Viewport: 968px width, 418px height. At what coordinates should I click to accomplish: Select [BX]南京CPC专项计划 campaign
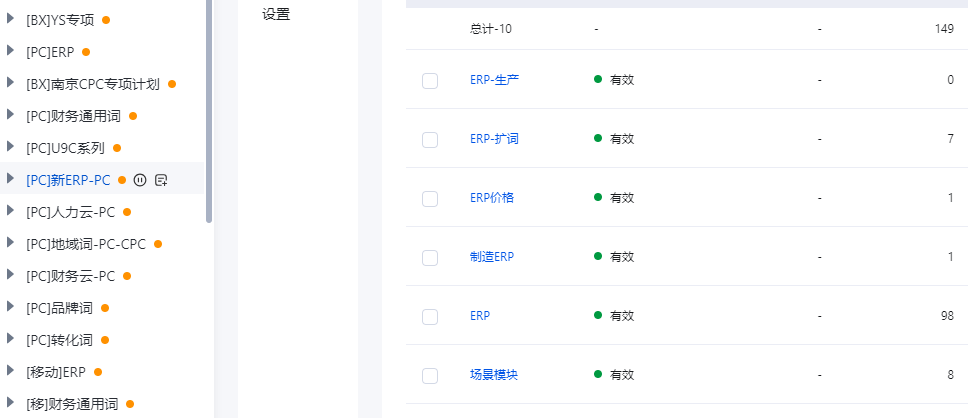coord(93,84)
